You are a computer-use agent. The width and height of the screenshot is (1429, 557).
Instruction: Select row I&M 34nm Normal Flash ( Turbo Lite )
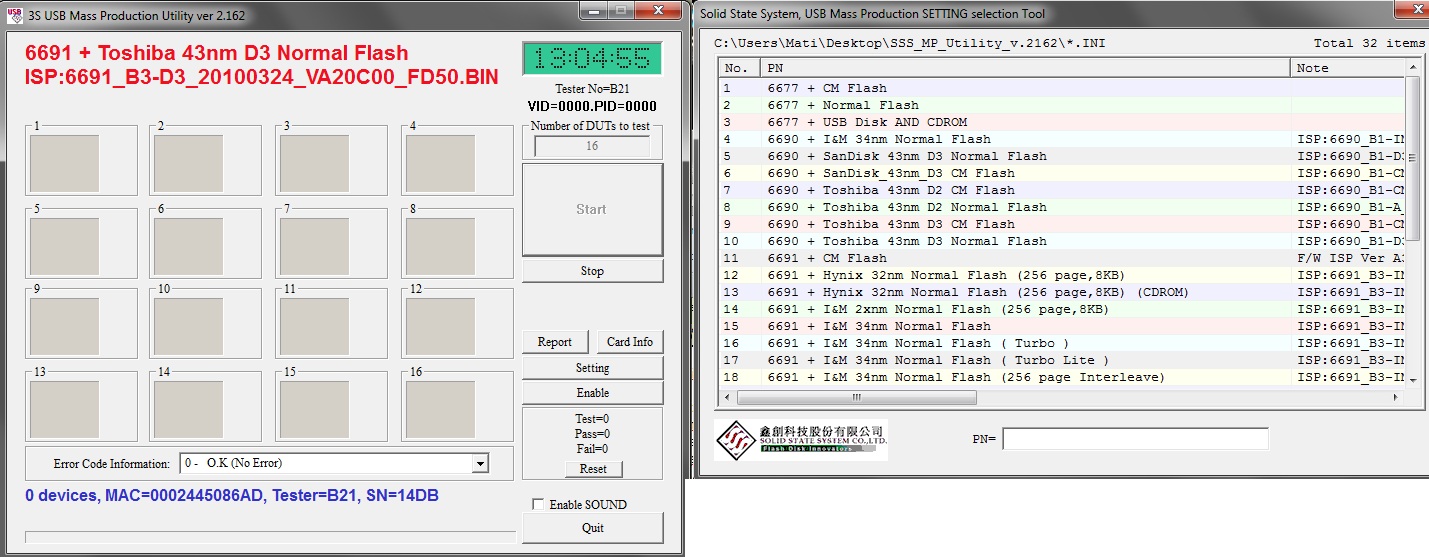coord(1062,360)
